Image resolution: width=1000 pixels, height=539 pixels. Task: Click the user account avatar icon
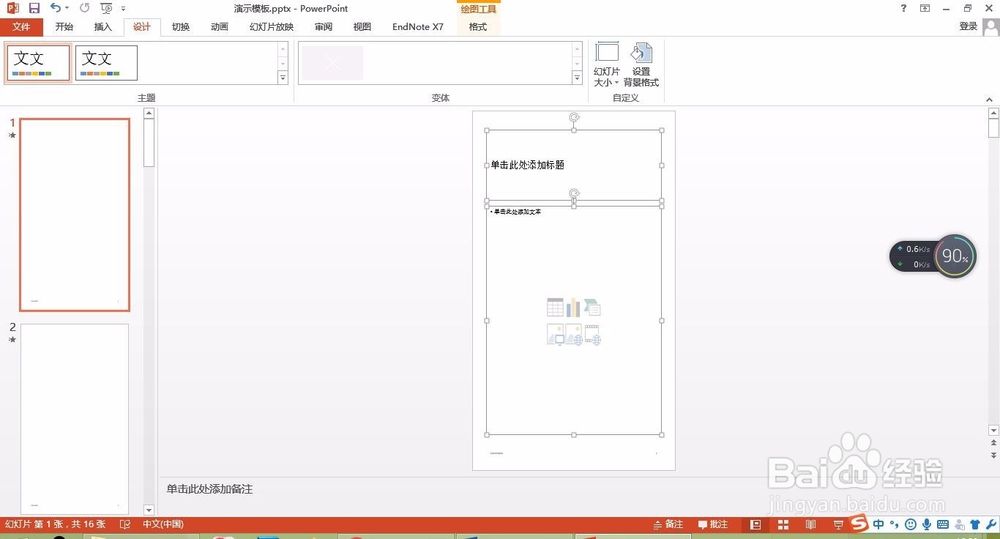pyautogui.click(x=991, y=27)
